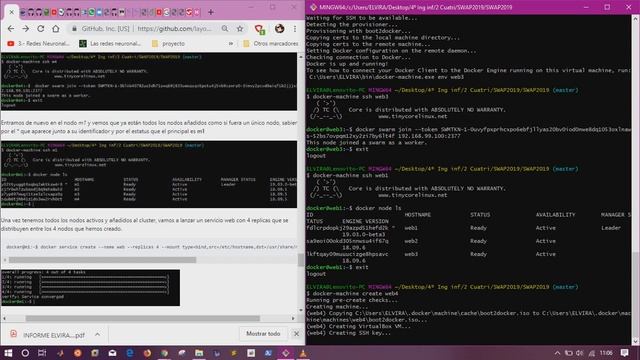Click the MINGW64 window title icon
640x360 pixels.
point(313,7)
